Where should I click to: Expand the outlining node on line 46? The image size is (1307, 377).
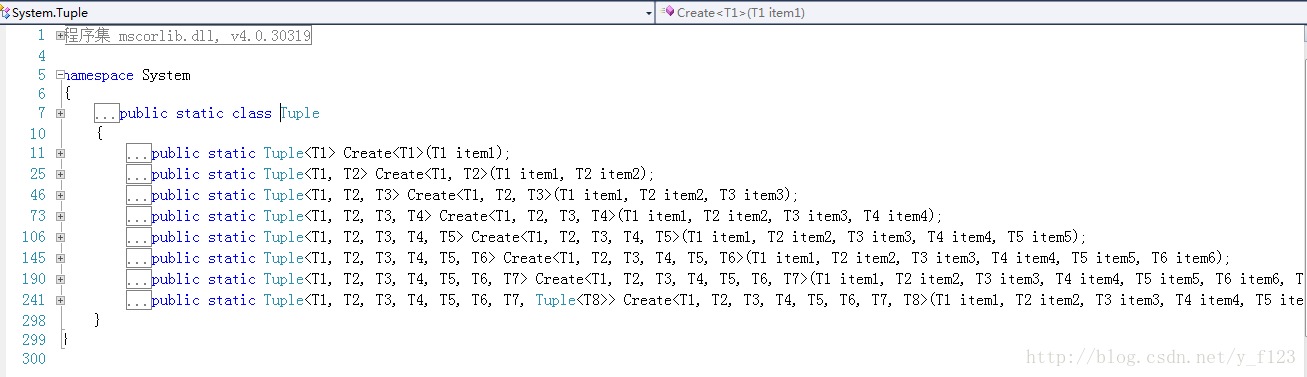[x=61, y=195]
